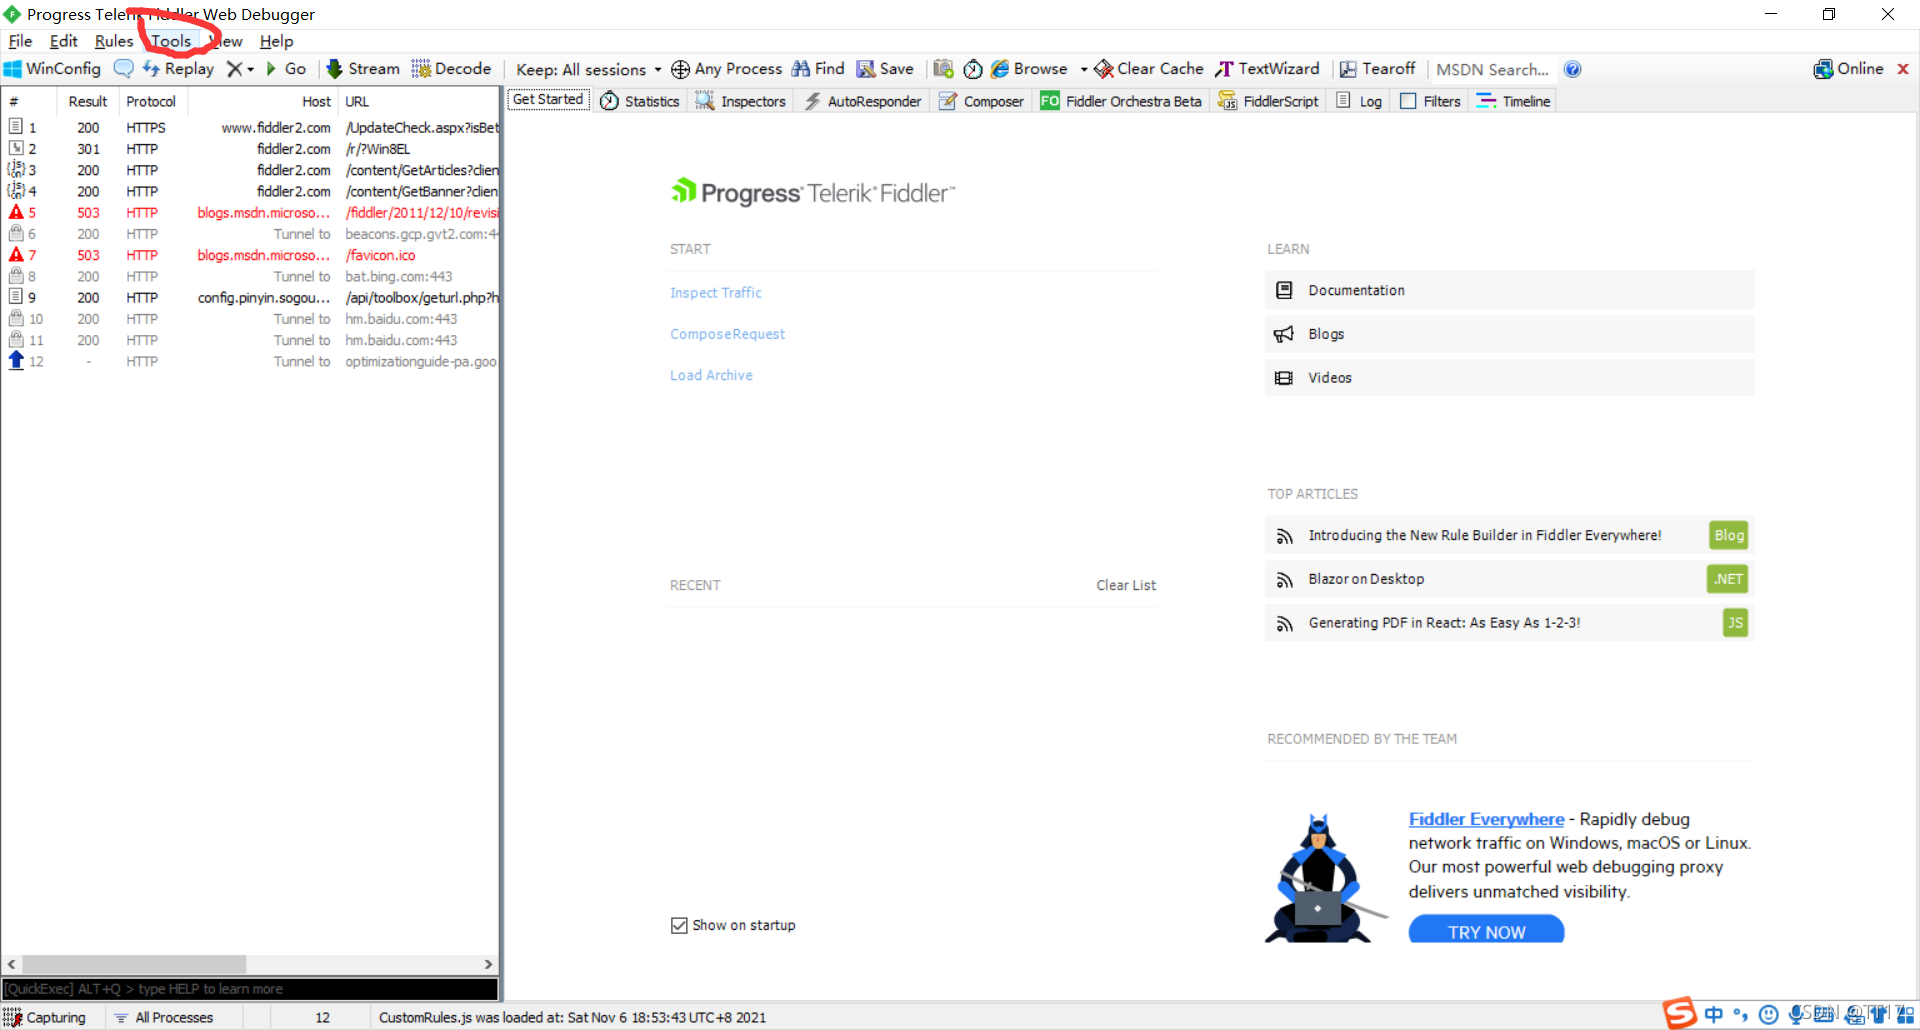The height and width of the screenshot is (1030, 1920).
Task: Select session 1 www.fiddler2.com row
Action: (250, 127)
